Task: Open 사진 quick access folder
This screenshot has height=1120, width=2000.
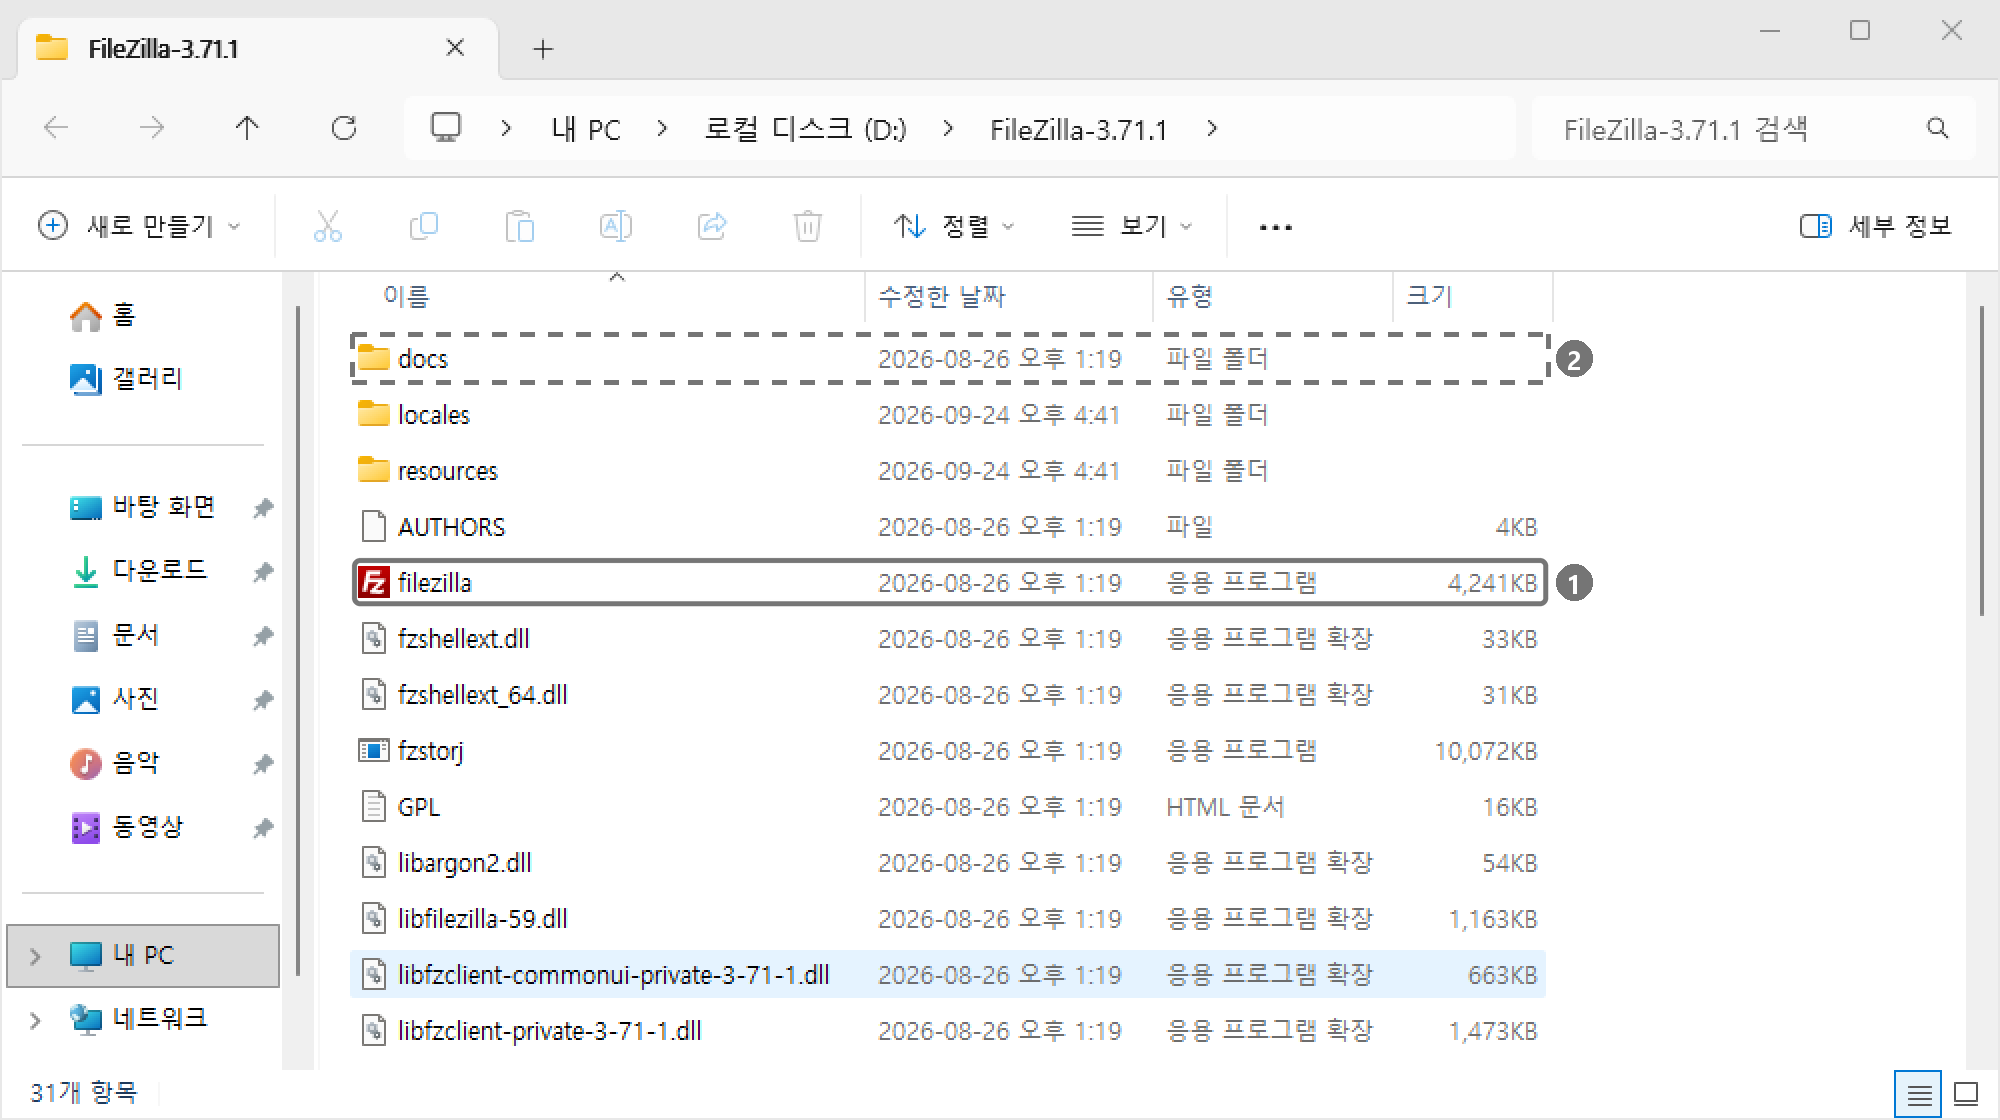Action: [x=115, y=700]
